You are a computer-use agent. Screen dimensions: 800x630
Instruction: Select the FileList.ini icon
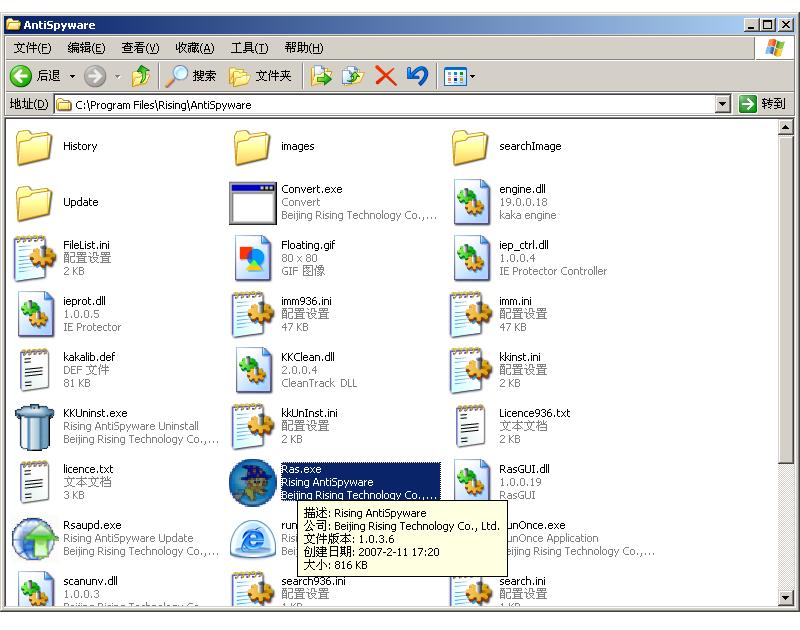pos(35,258)
